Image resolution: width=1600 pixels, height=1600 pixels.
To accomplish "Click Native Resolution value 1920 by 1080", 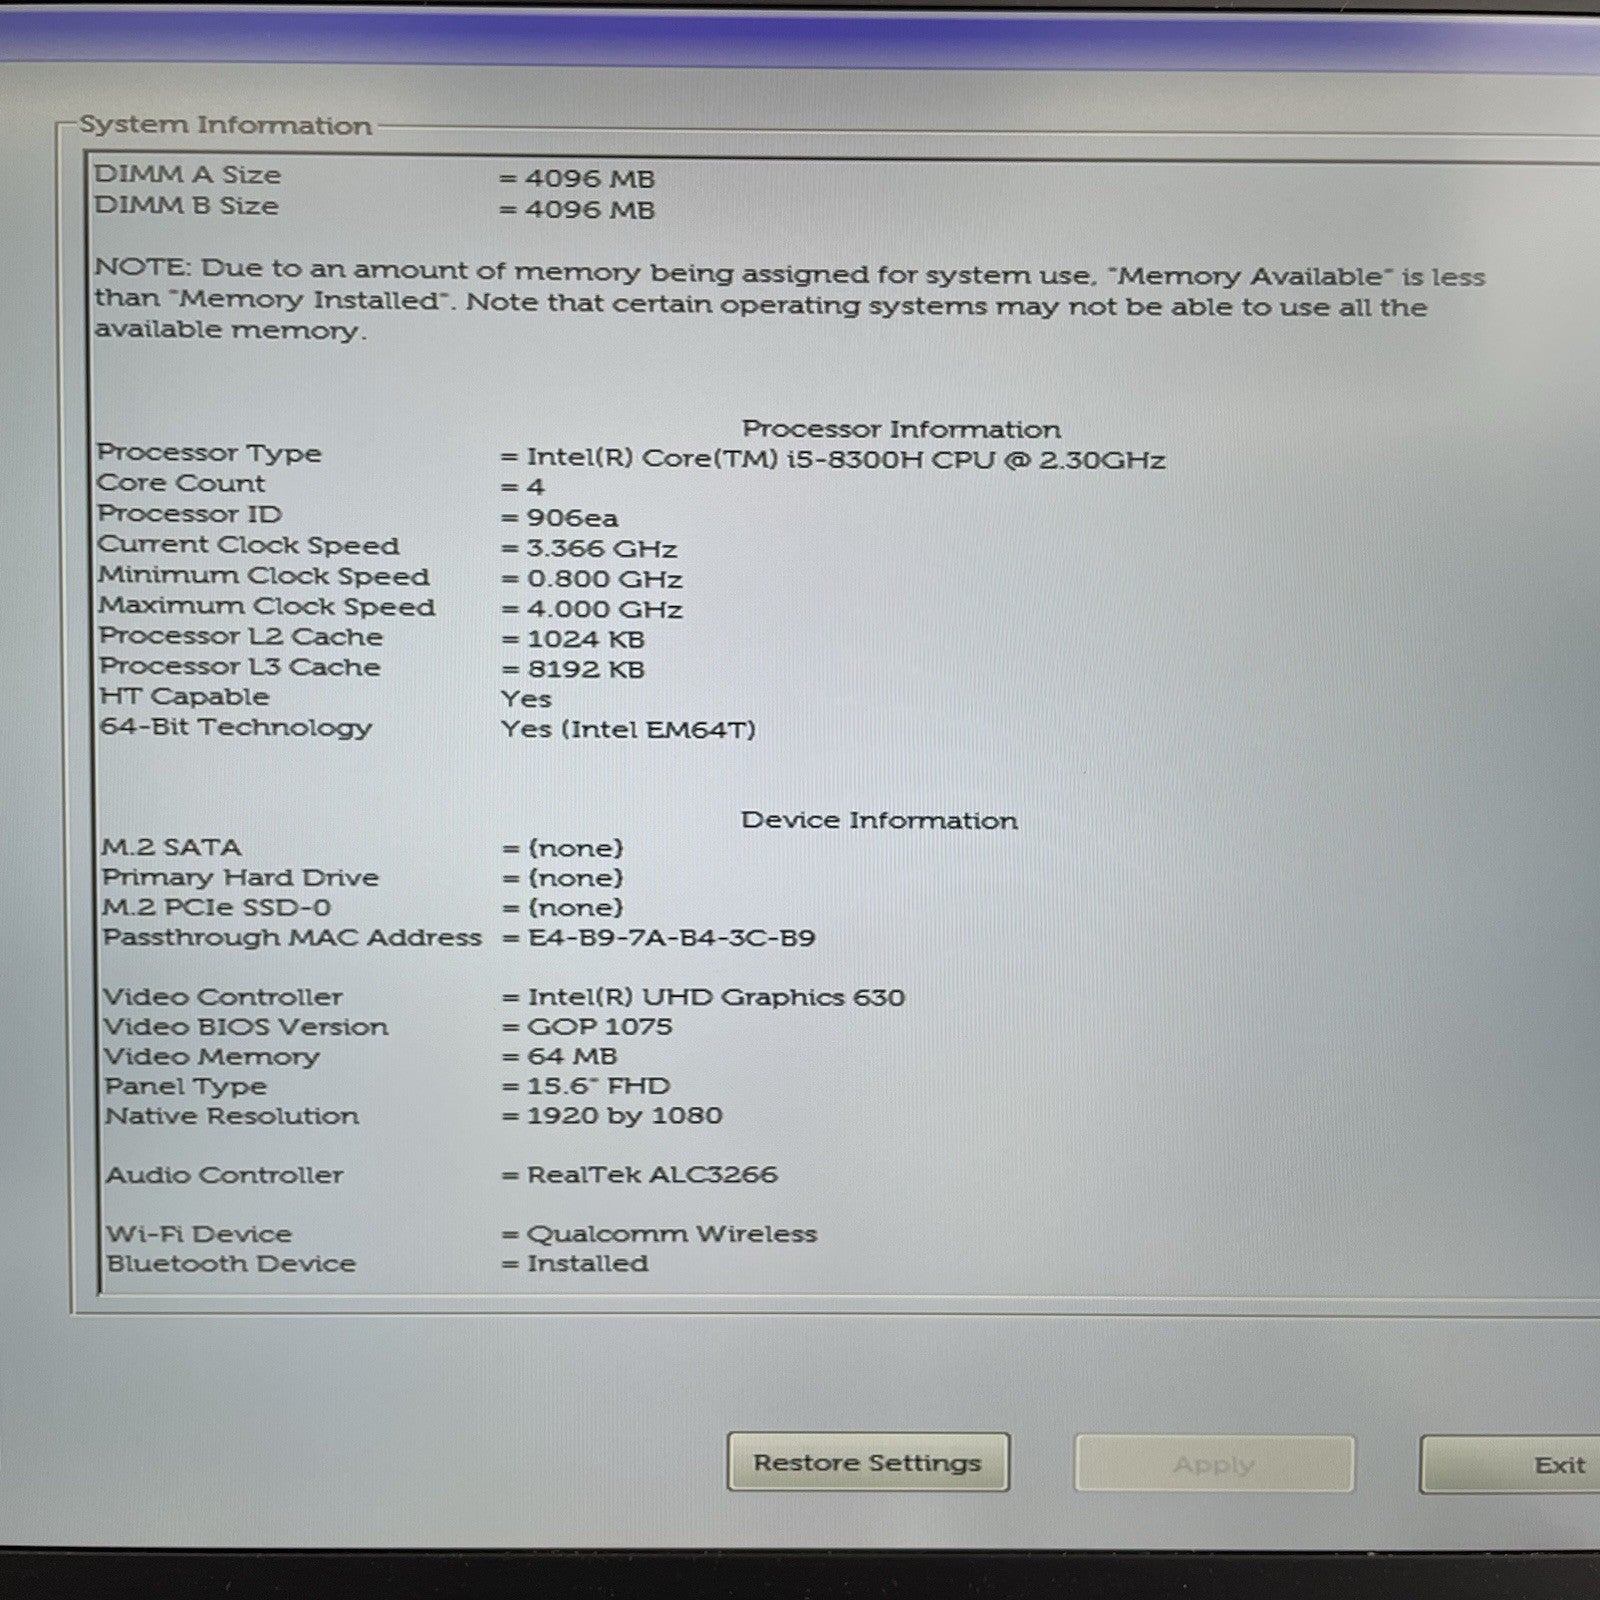I will tap(625, 1115).
